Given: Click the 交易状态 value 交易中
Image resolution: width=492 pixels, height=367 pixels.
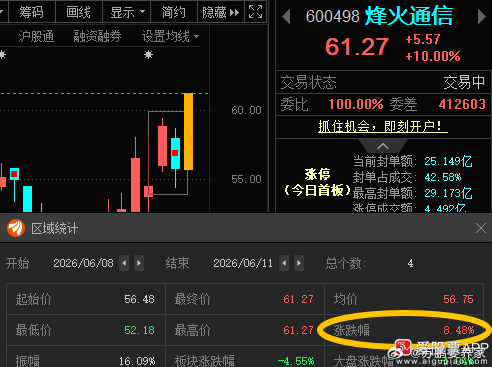Looking at the screenshot, I should [x=464, y=82].
